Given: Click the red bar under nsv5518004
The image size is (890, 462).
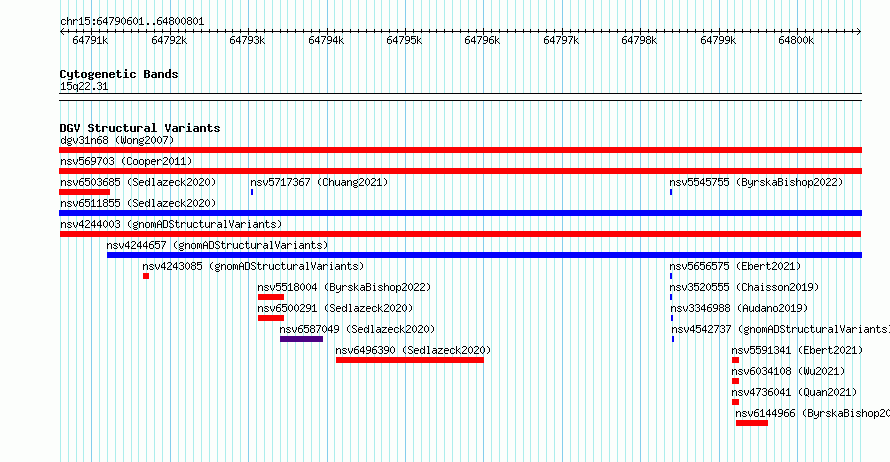Looking at the screenshot, I should click(x=271, y=297).
